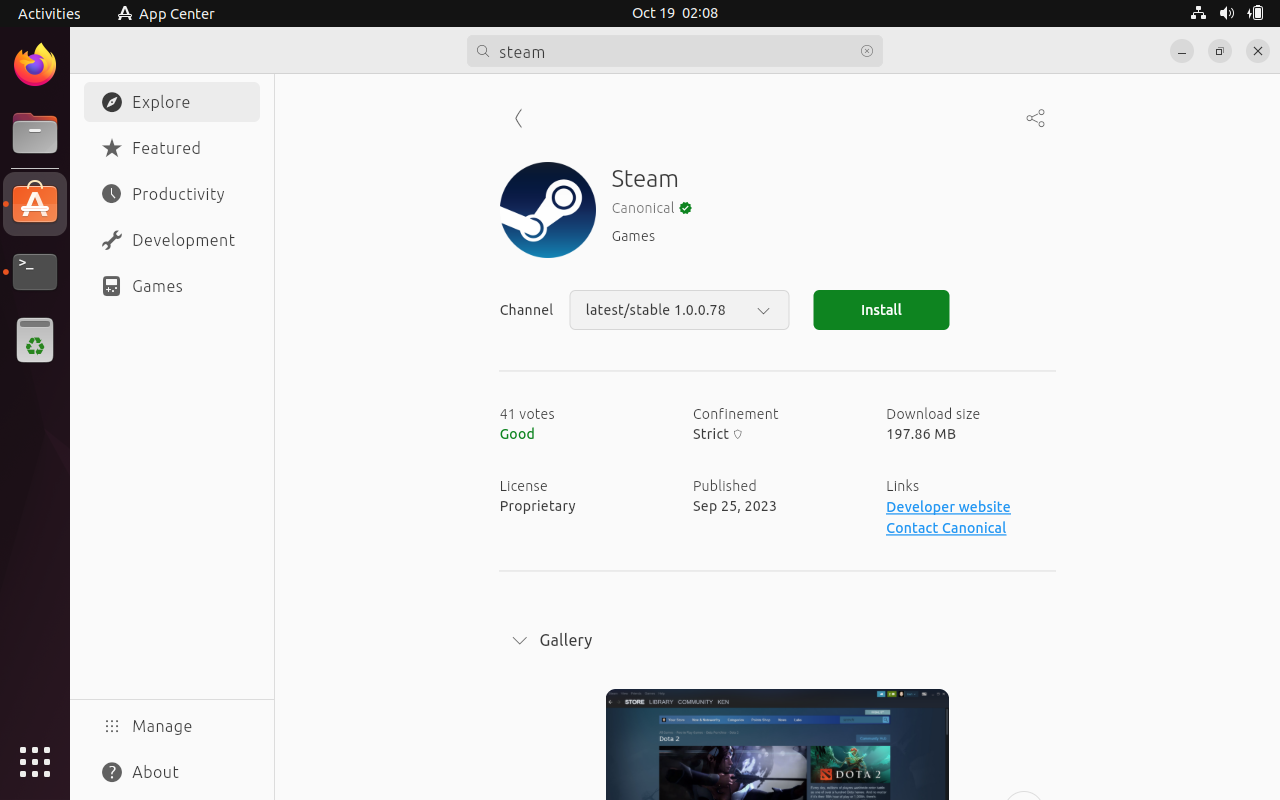
Task: Open Firefox from the dock
Action: [x=35, y=66]
